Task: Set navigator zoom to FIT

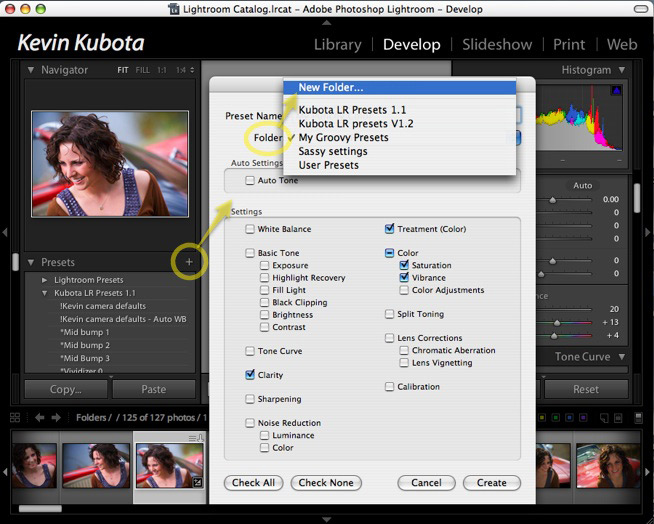Action: pyautogui.click(x=123, y=70)
